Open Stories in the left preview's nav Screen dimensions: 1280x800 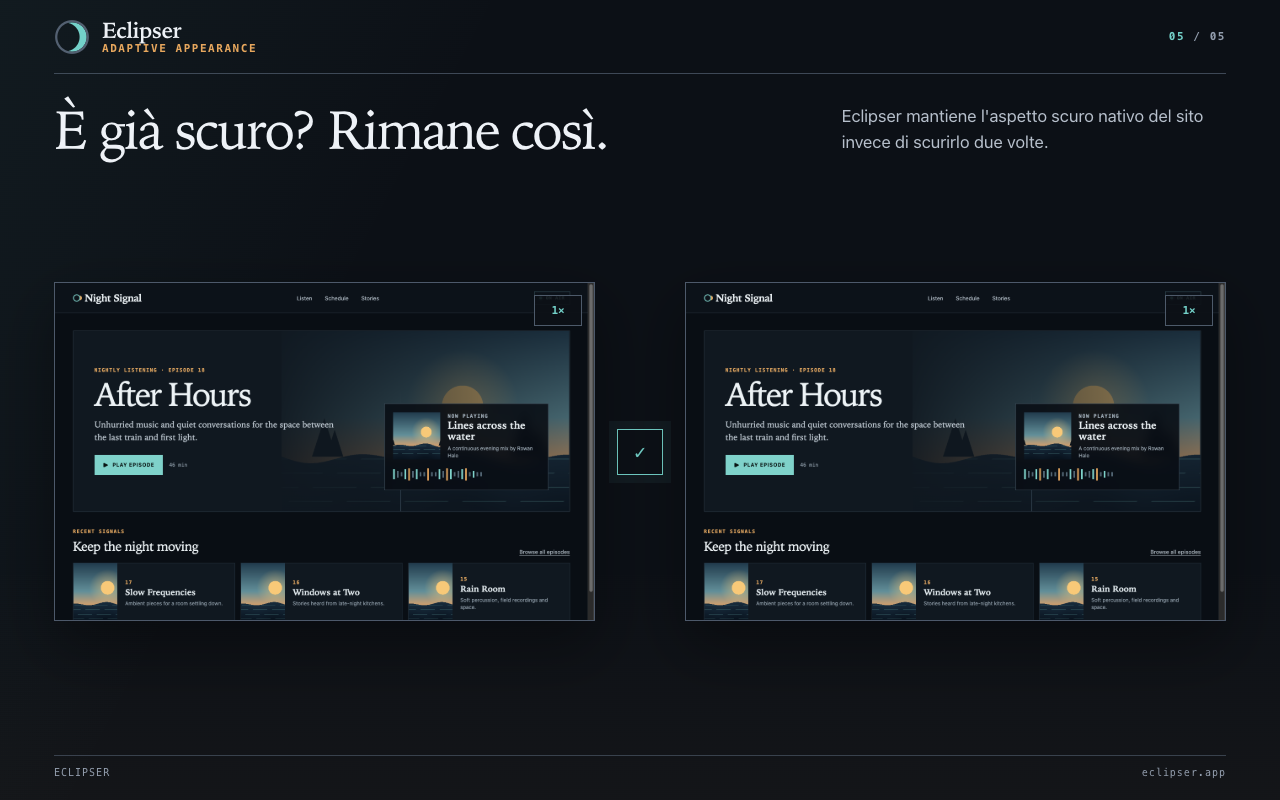[370, 298]
